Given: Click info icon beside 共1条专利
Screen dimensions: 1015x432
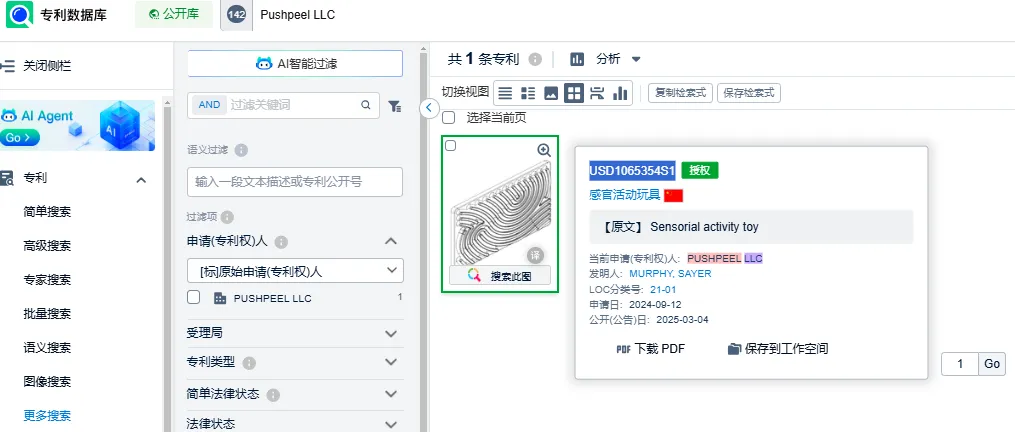Looking at the screenshot, I should coord(535,60).
